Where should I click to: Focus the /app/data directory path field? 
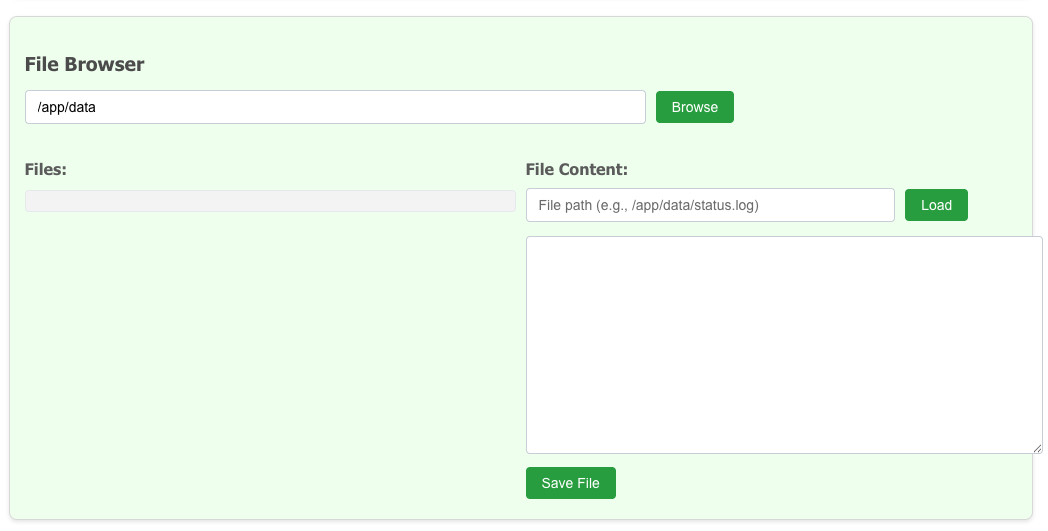point(335,107)
